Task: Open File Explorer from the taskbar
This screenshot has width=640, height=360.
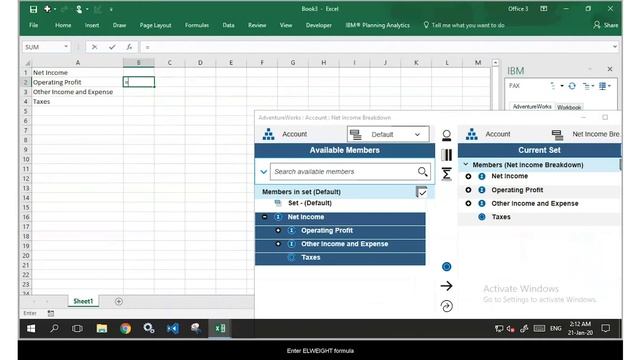Action: [102, 328]
